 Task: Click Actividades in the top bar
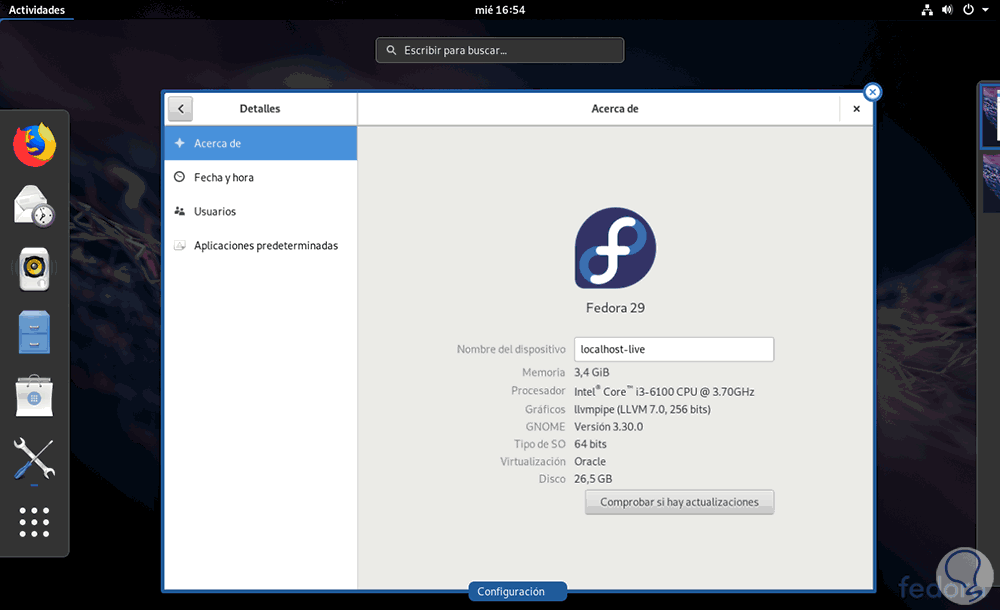(x=36, y=10)
